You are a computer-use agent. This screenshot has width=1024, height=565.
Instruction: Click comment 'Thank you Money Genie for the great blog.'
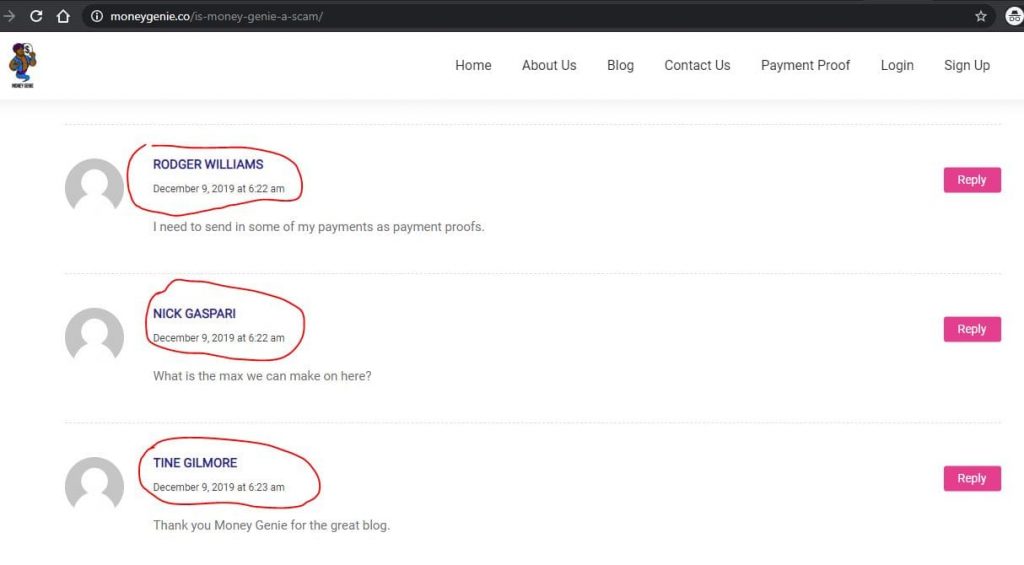point(271,525)
